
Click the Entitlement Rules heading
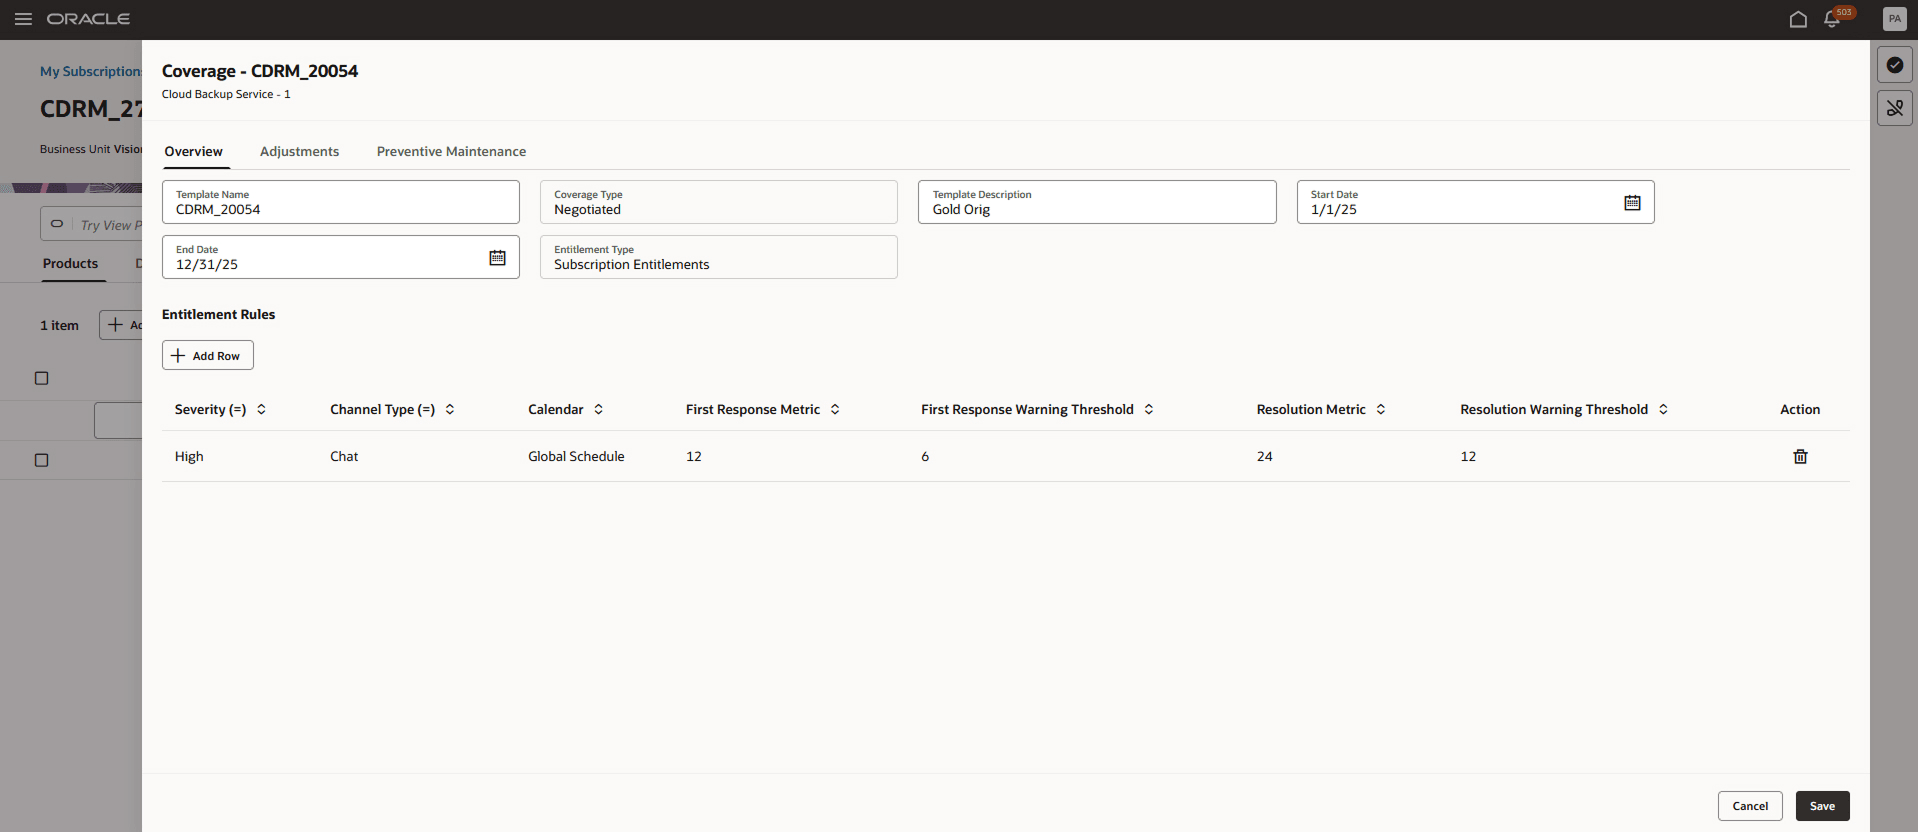(218, 314)
